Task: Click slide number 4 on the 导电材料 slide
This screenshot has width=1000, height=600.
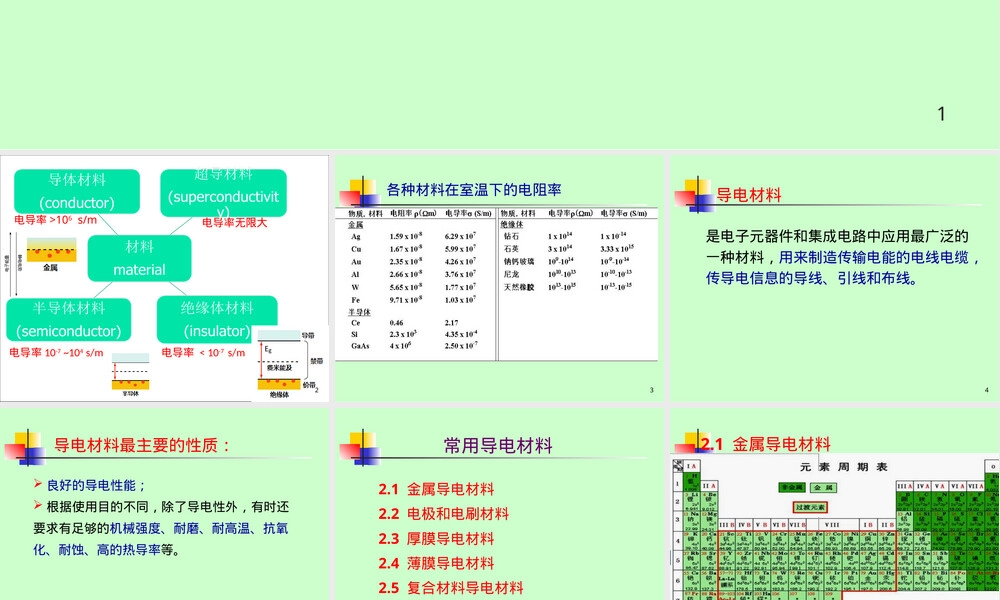Action: click(x=986, y=390)
